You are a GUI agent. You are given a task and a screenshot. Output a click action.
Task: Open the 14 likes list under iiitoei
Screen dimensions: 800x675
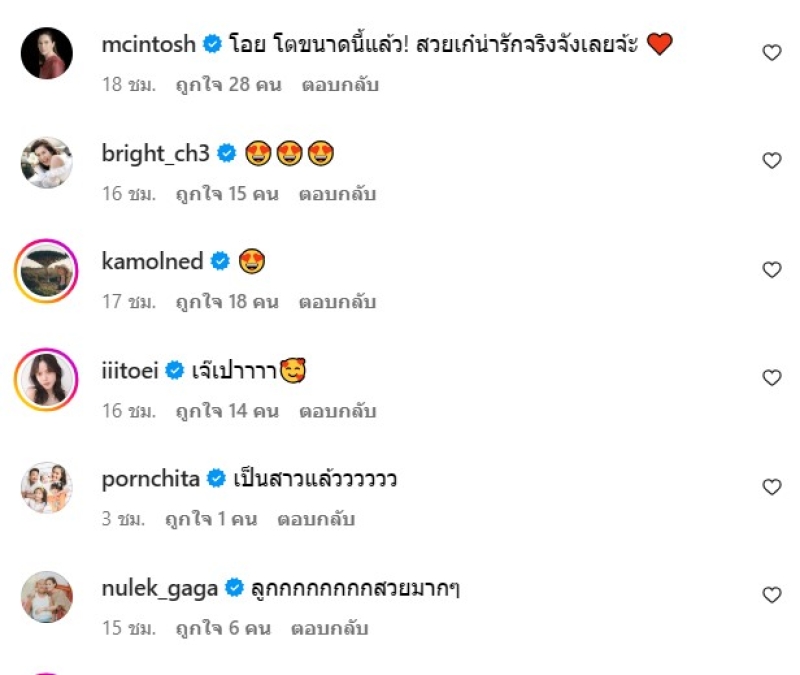point(225,411)
